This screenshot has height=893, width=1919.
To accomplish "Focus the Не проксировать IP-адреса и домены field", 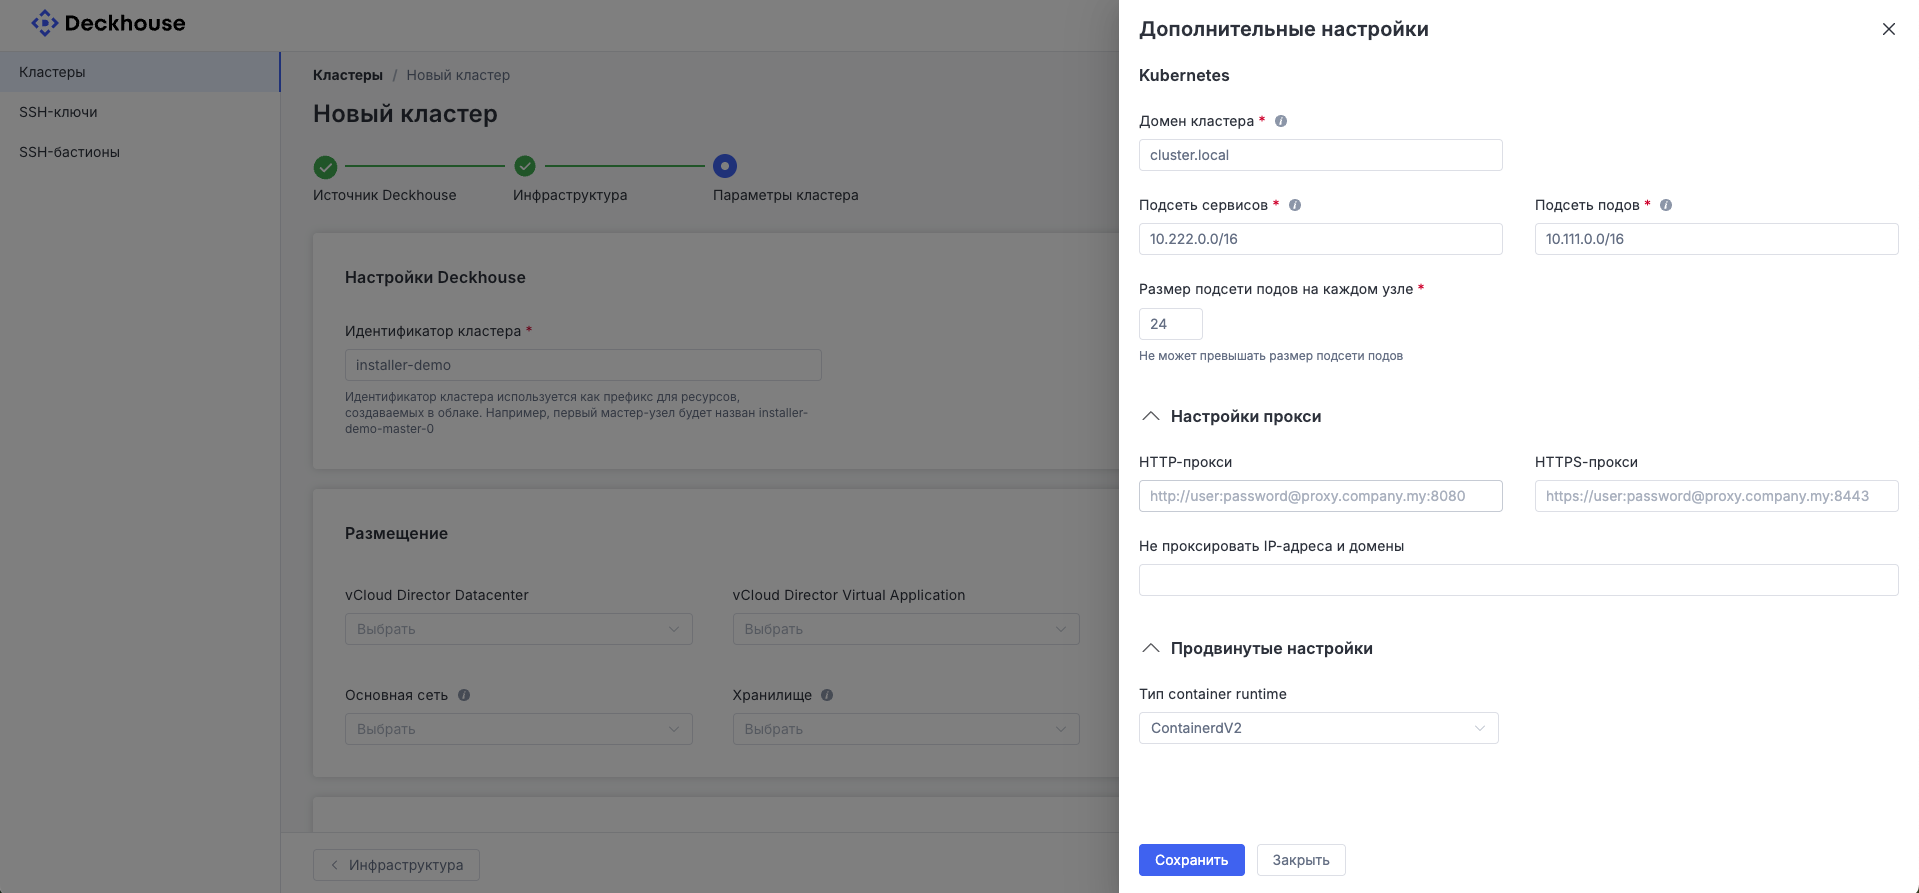I will 1518,580.
